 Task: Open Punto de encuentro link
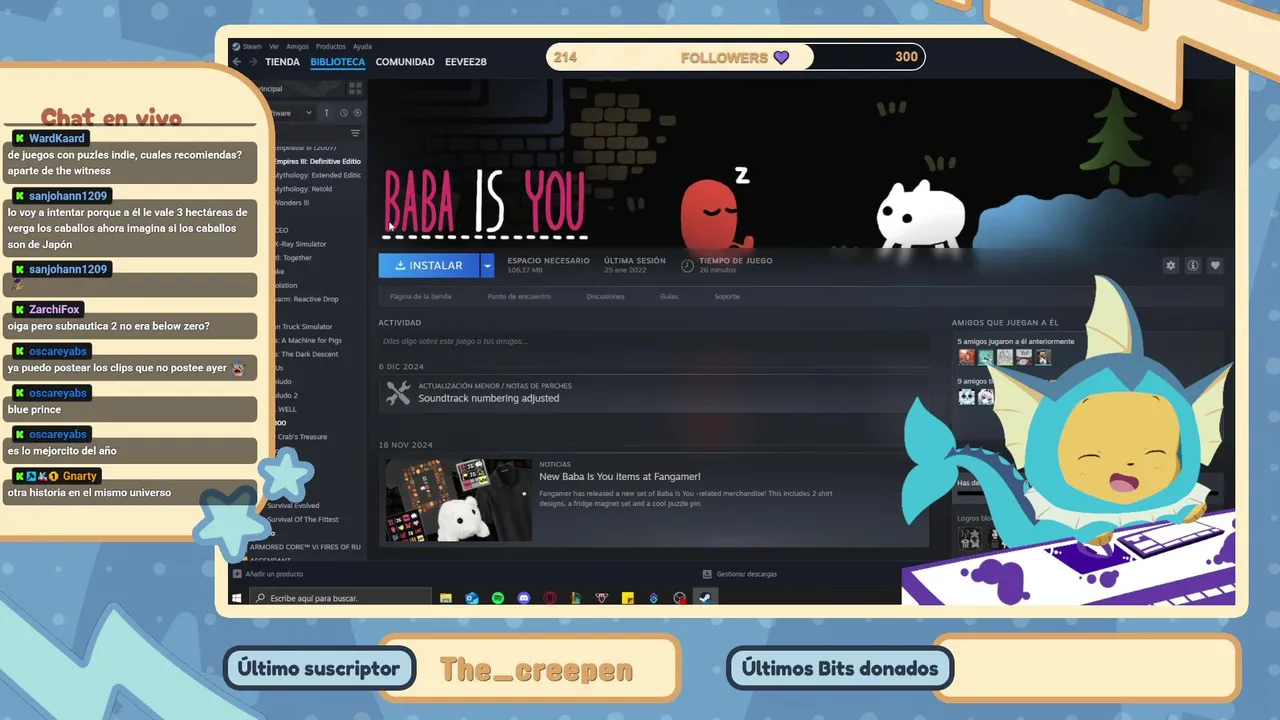coord(519,296)
